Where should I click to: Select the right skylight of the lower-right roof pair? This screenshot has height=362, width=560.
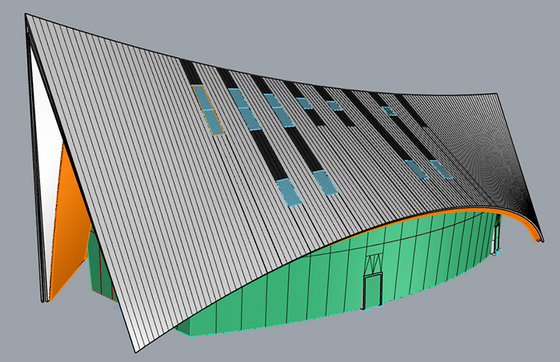441,169
